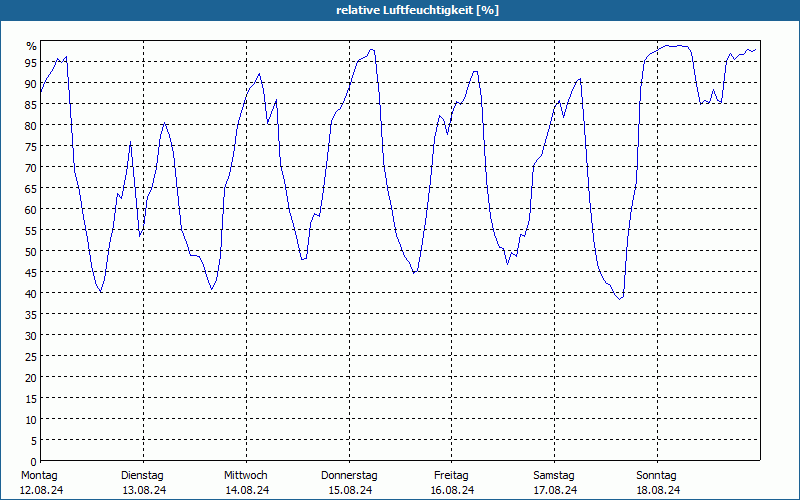This screenshot has height=500, width=800.
Task: Click the 85 value on the y-axis
Action: coord(31,105)
